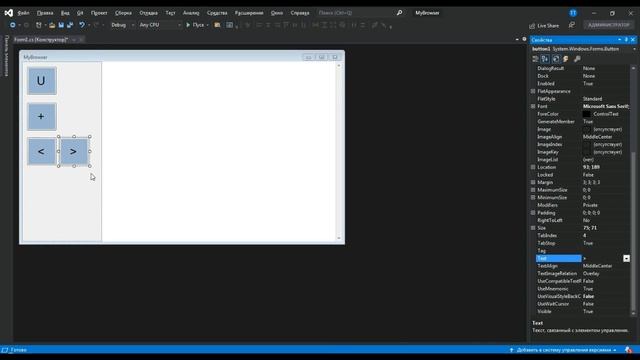Open Правка menu

45,13
